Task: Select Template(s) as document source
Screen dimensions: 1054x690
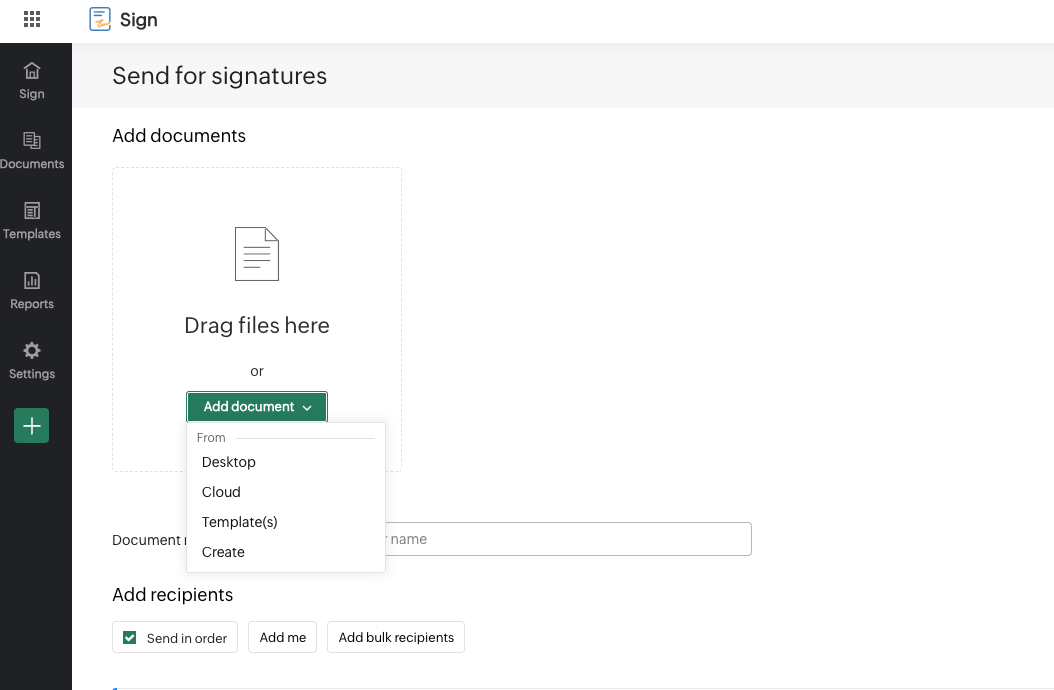Action: [x=240, y=522]
